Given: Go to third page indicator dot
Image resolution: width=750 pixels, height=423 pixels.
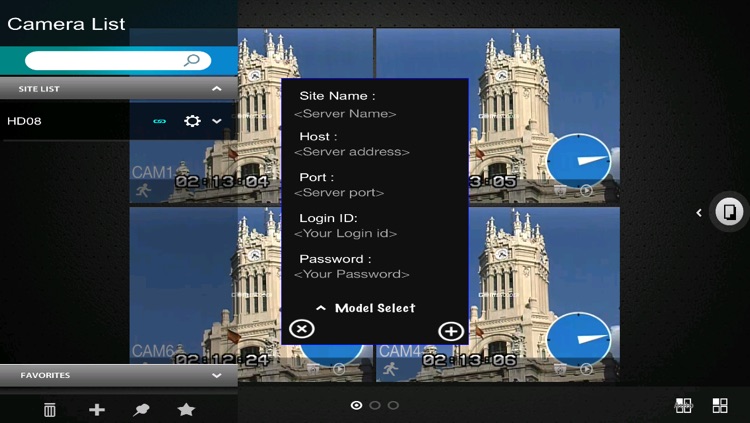Looking at the screenshot, I should [393, 405].
